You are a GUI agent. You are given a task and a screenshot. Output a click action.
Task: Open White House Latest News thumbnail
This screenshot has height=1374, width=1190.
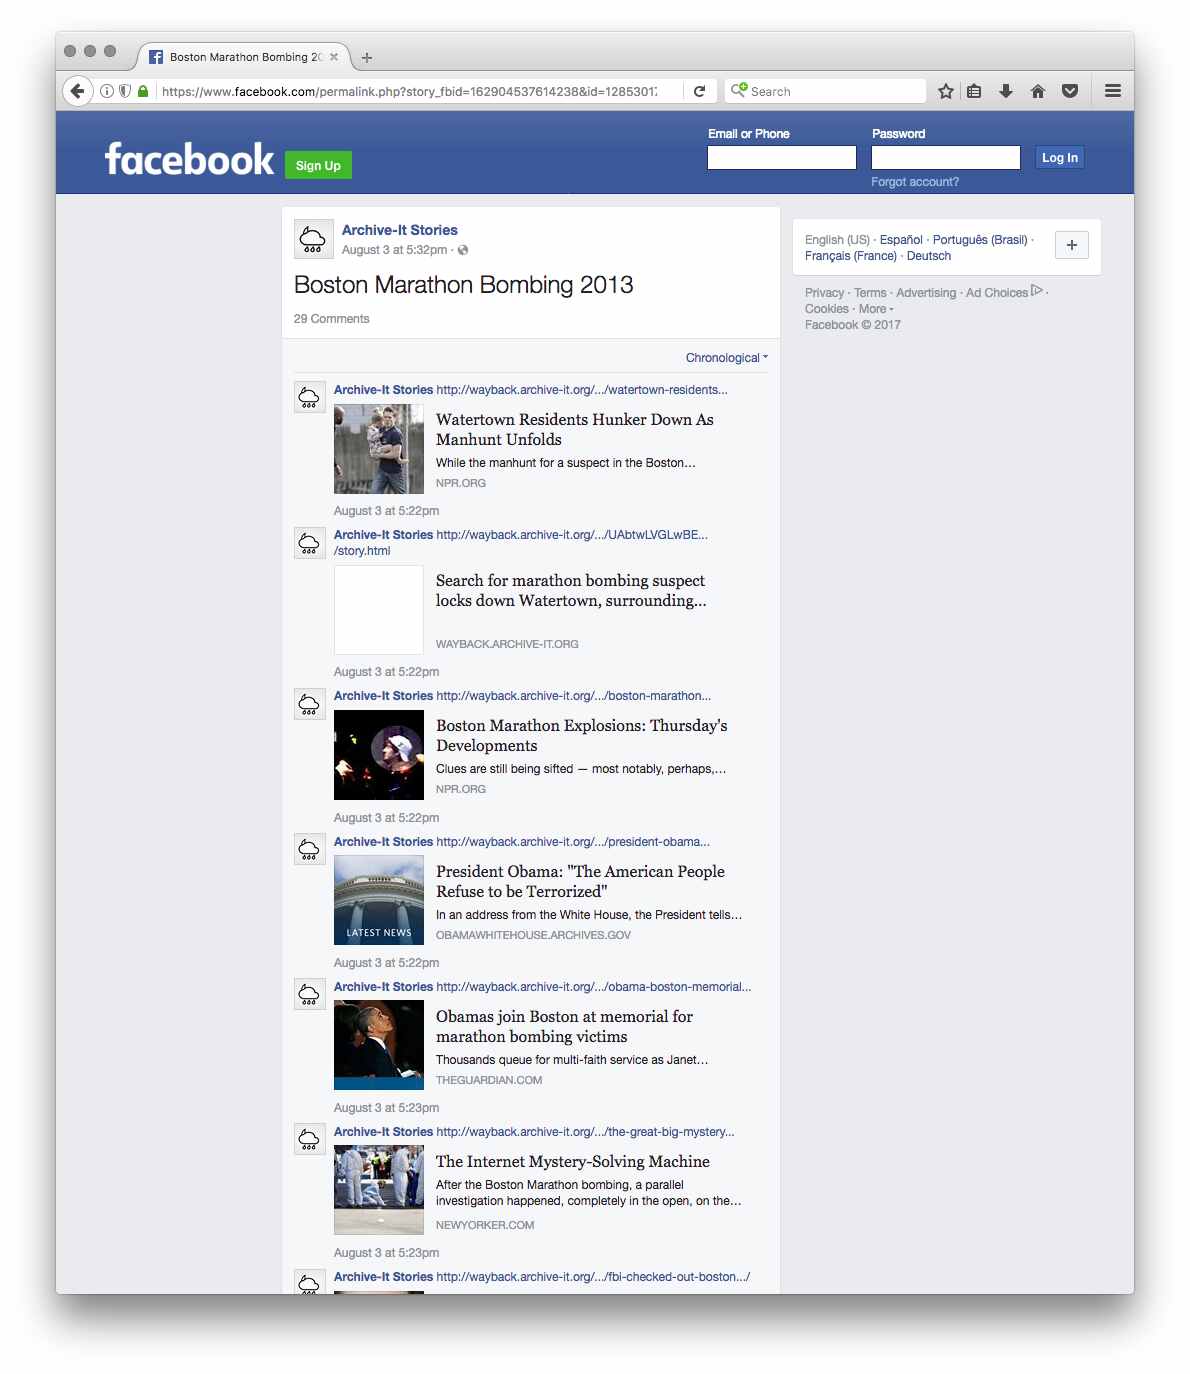tap(379, 900)
